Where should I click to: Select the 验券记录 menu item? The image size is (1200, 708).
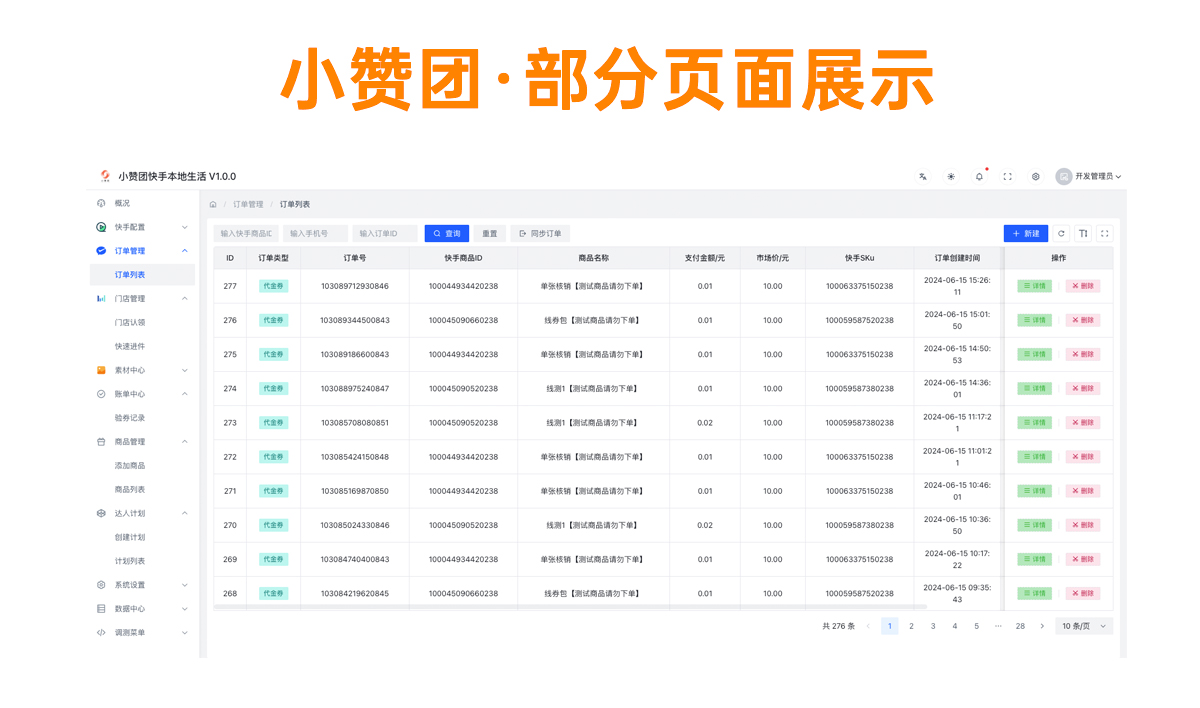[130, 418]
